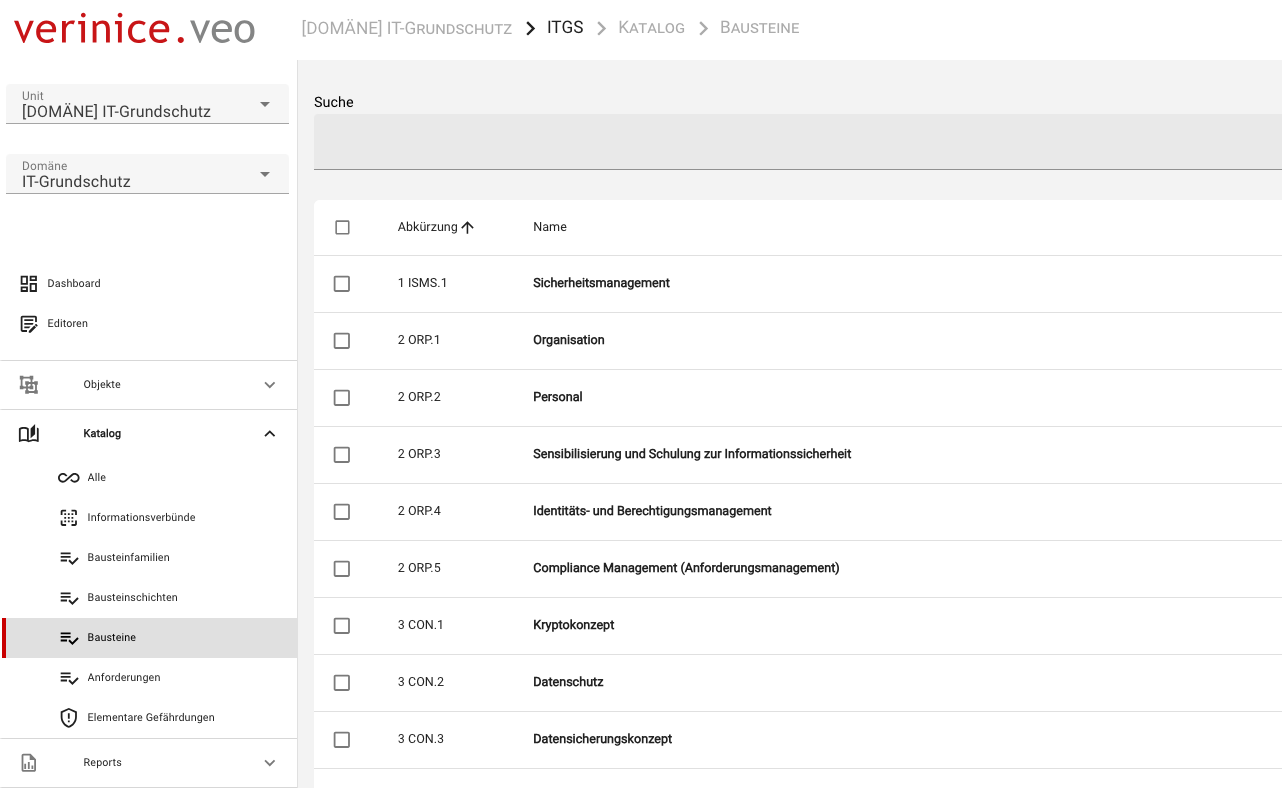Select the Kryptokonzept row checkbox

[342, 626]
